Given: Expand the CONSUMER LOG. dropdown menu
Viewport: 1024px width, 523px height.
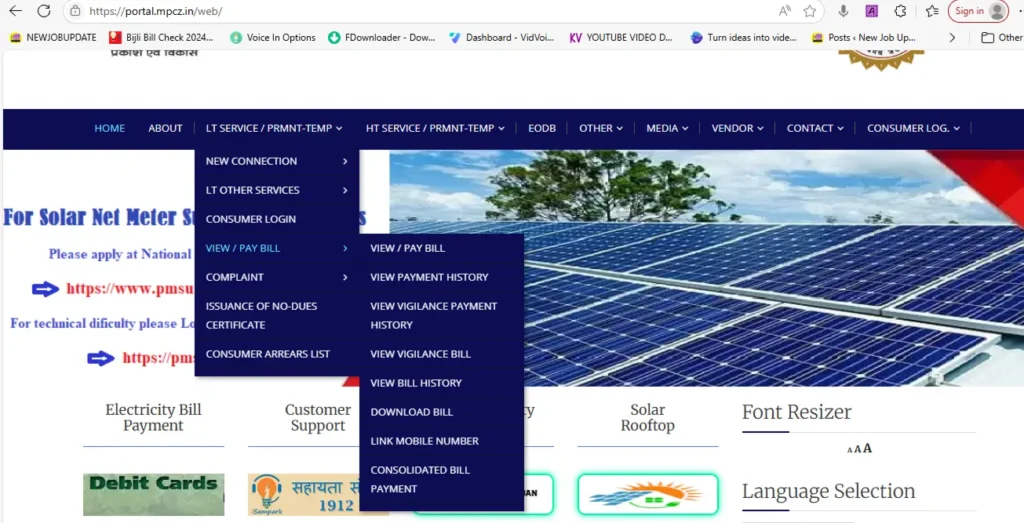Looking at the screenshot, I should coord(914,129).
